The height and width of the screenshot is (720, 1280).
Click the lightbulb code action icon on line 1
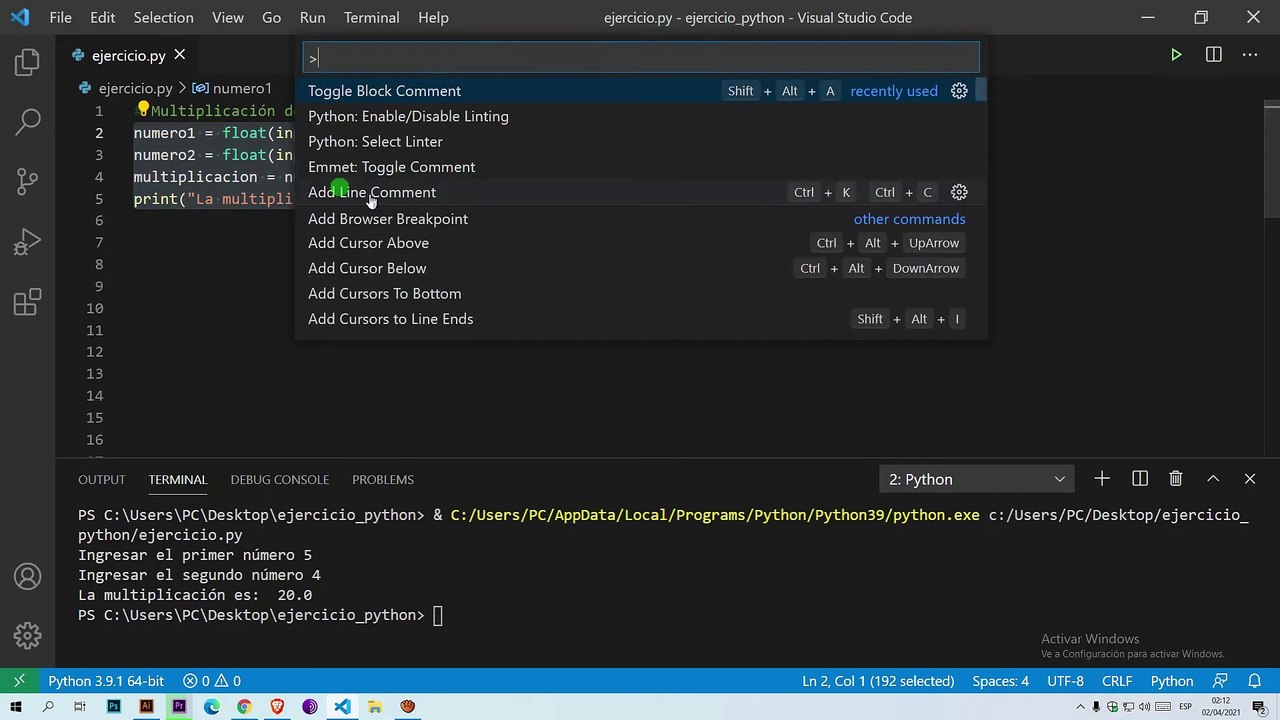[143, 110]
